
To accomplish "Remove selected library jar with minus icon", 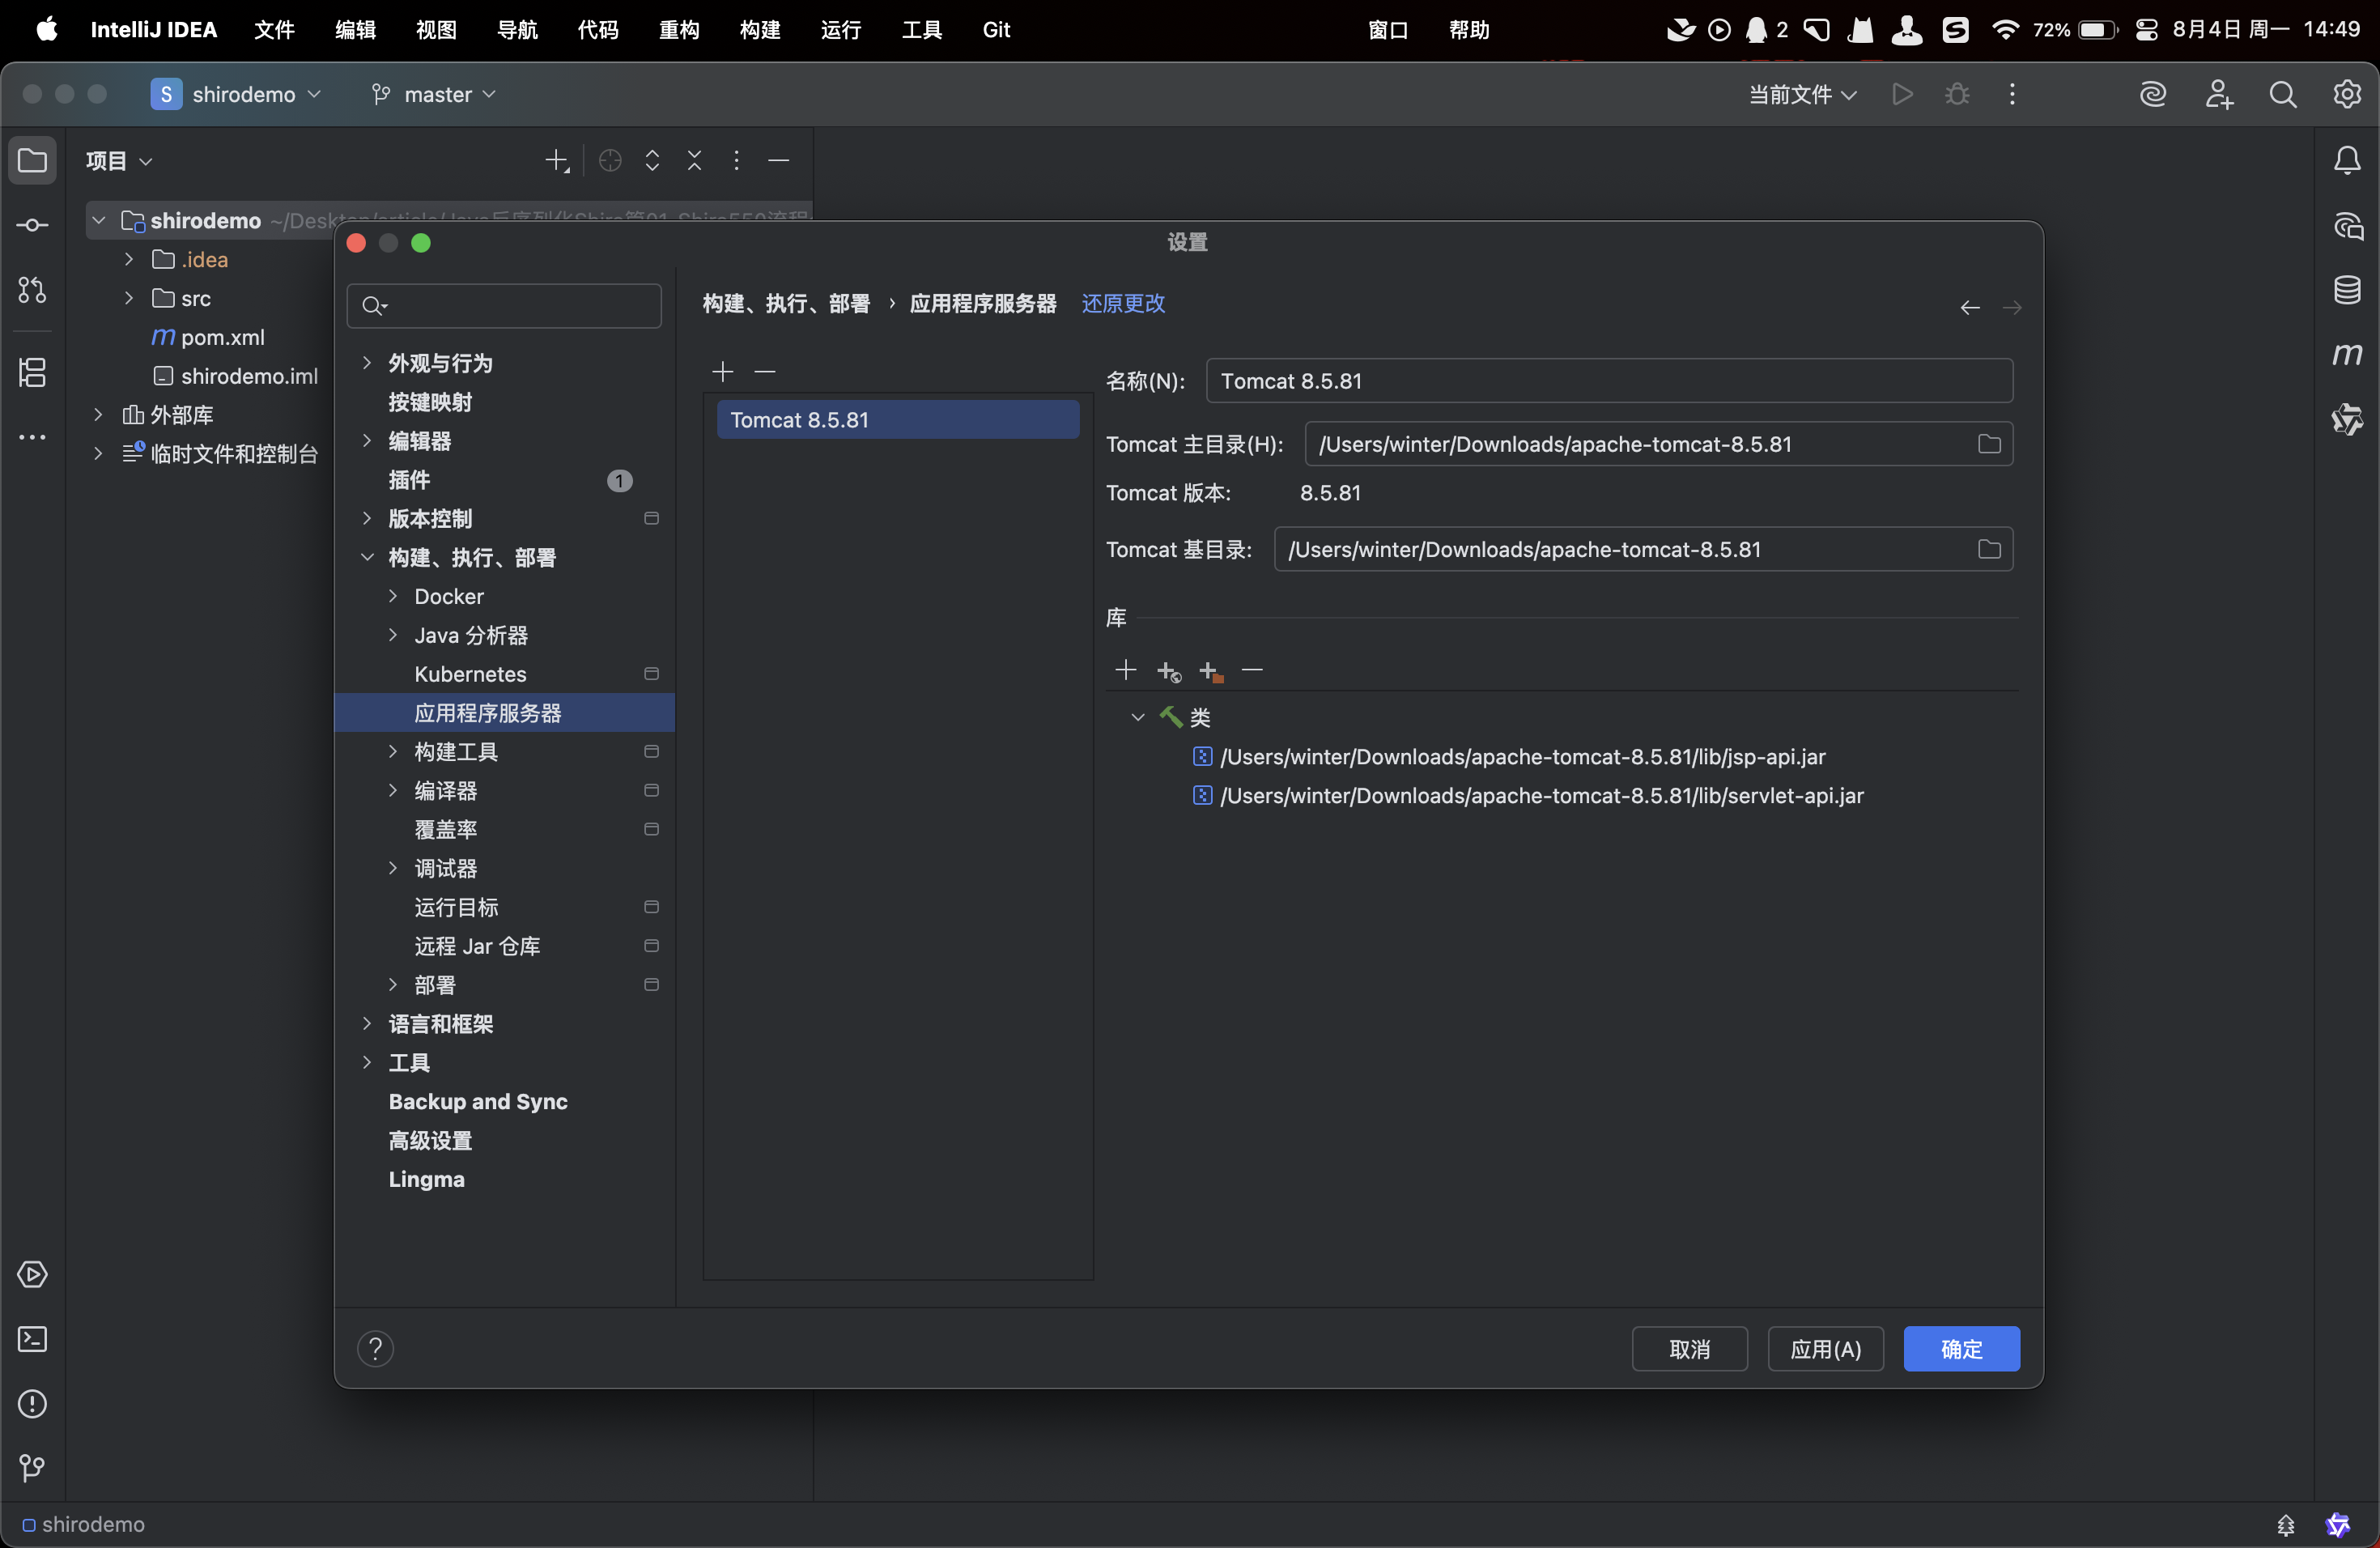I will [1252, 670].
